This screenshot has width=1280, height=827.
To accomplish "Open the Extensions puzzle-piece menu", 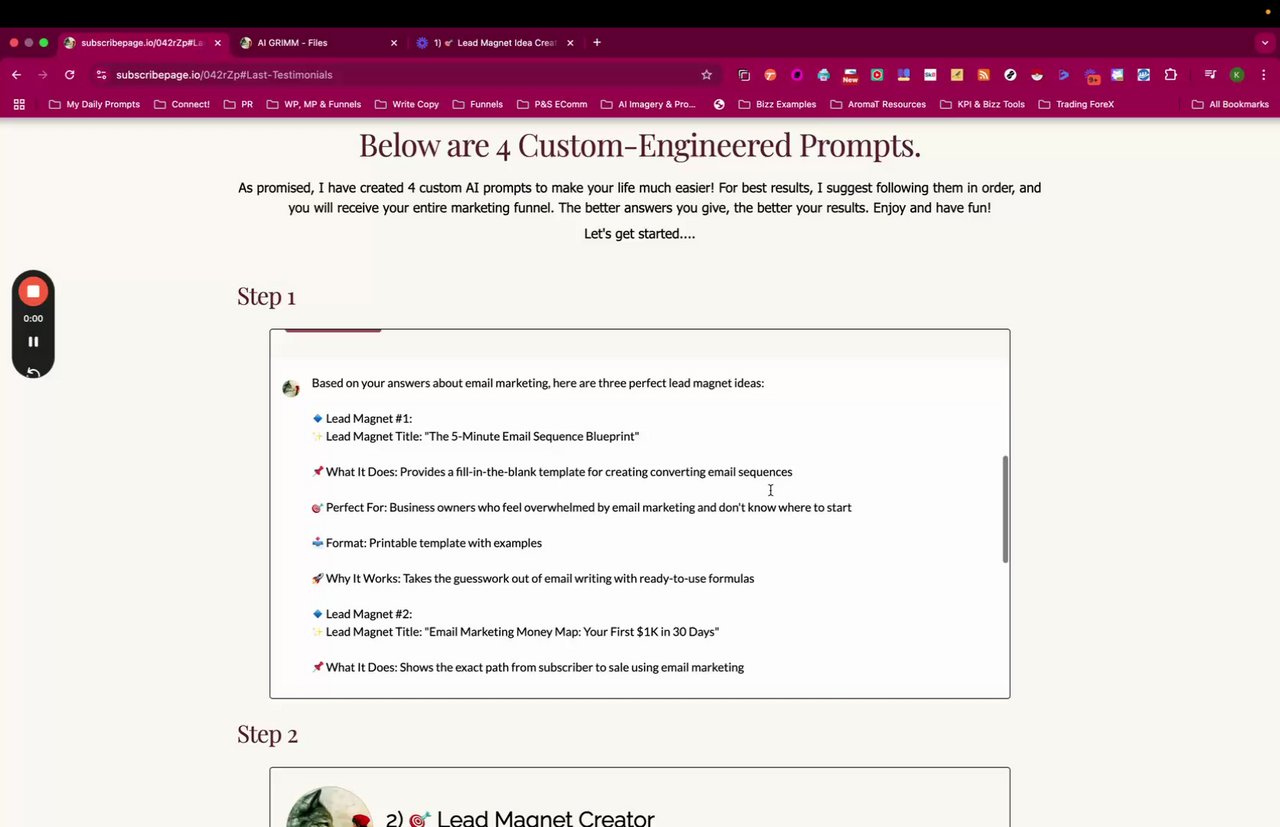I will (1171, 75).
